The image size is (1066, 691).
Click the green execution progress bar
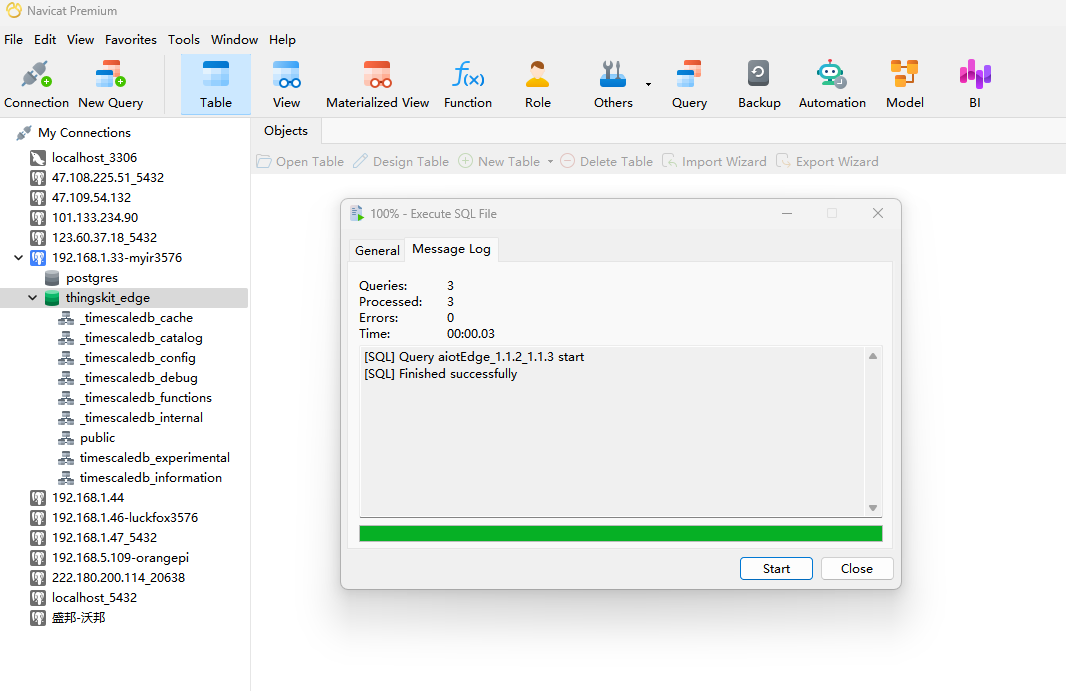tap(621, 533)
